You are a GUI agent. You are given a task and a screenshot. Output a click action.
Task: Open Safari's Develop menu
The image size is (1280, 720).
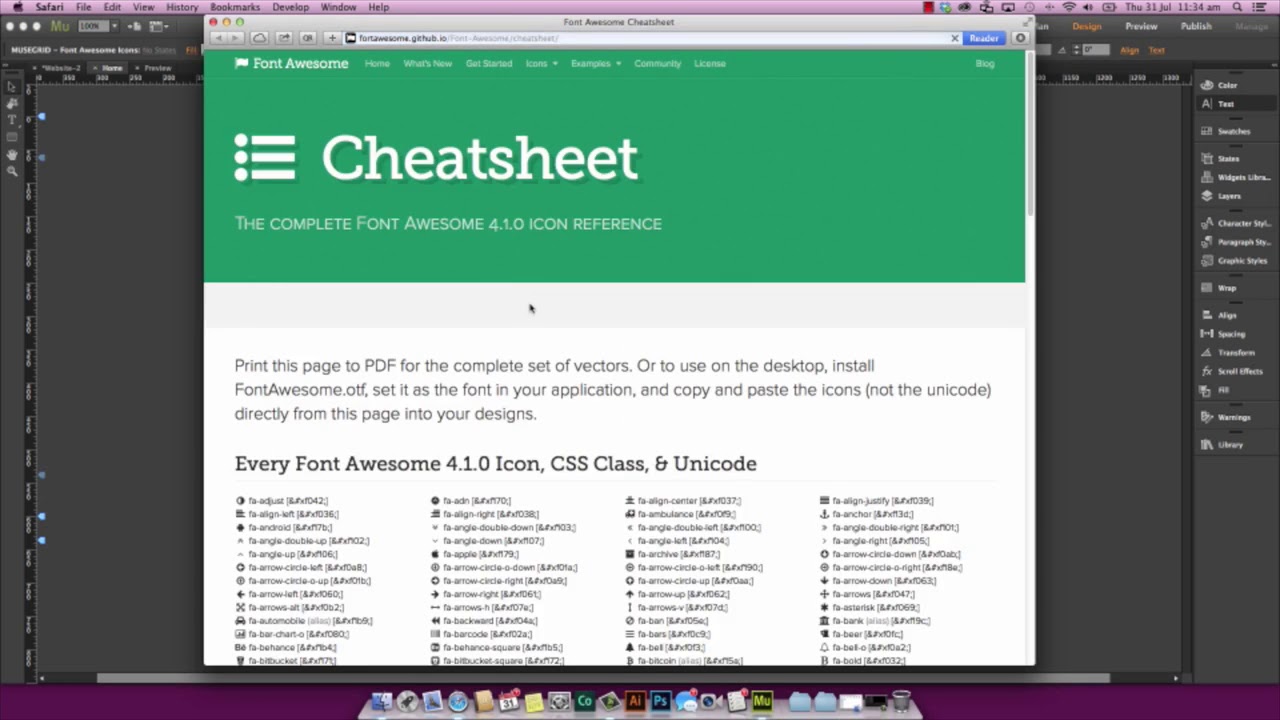290,7
